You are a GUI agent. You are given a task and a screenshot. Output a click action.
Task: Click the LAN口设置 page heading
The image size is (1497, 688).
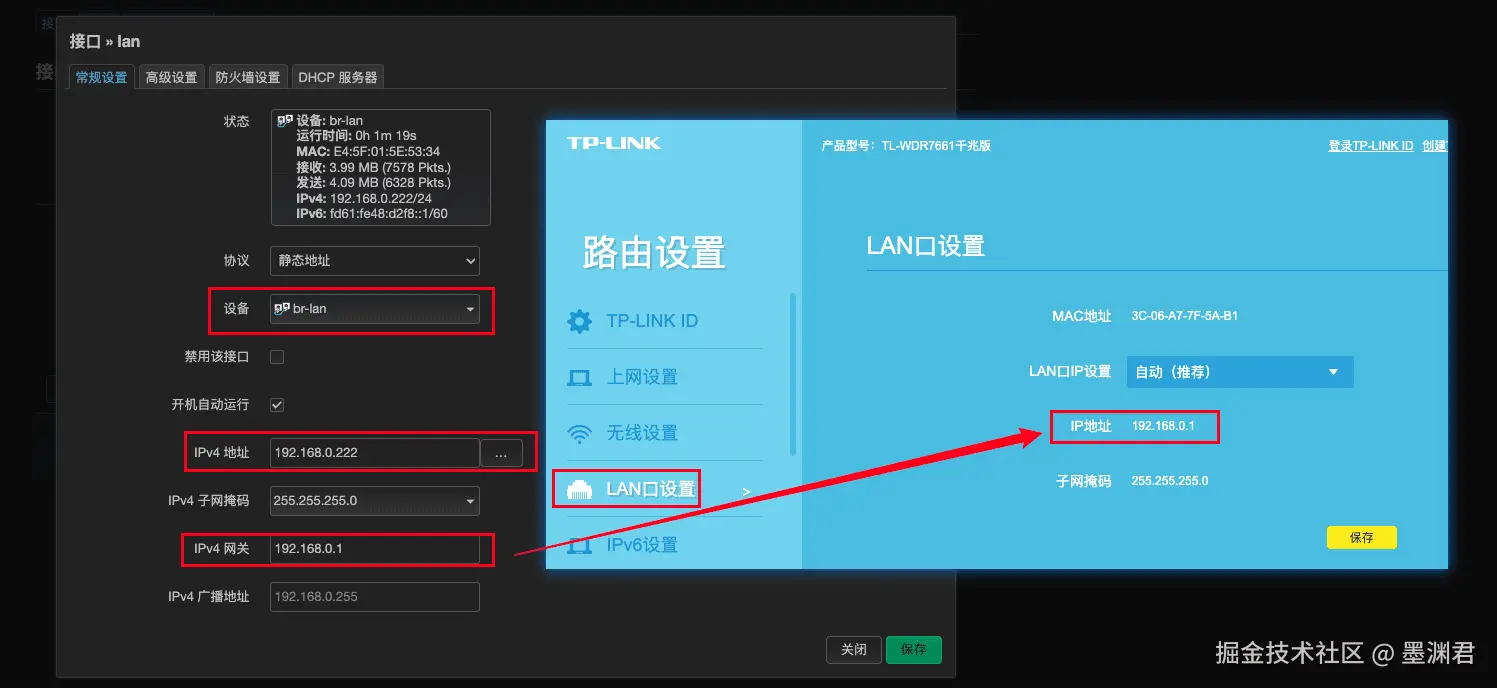[926, 246]
